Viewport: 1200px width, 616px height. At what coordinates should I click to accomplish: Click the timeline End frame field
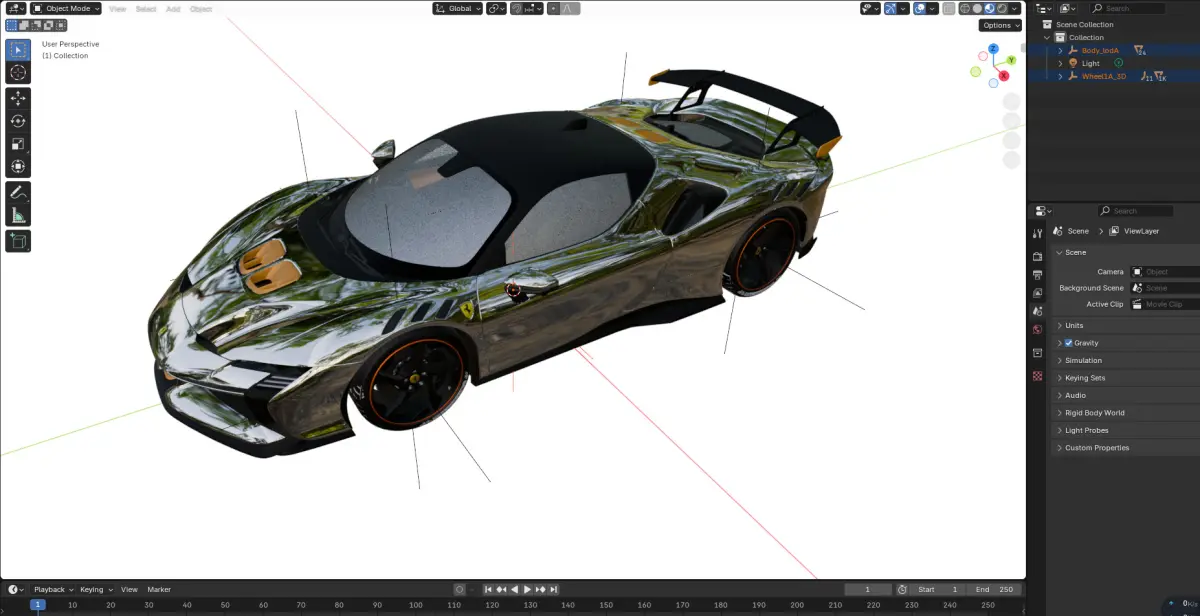point(995,590)
